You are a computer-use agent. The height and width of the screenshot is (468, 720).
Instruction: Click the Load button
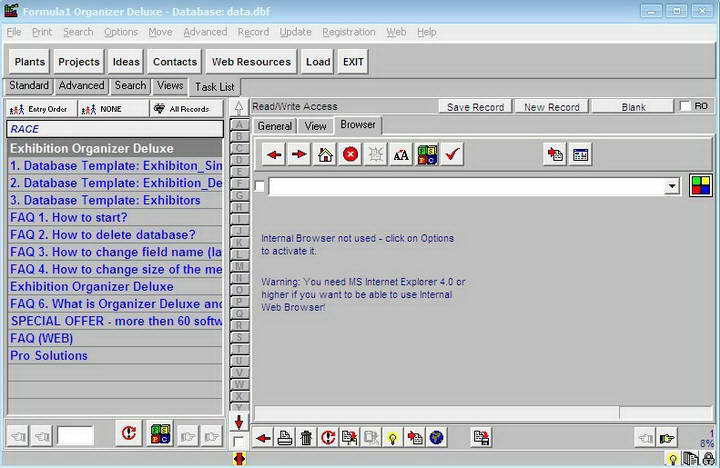click(x=318, y=62)
